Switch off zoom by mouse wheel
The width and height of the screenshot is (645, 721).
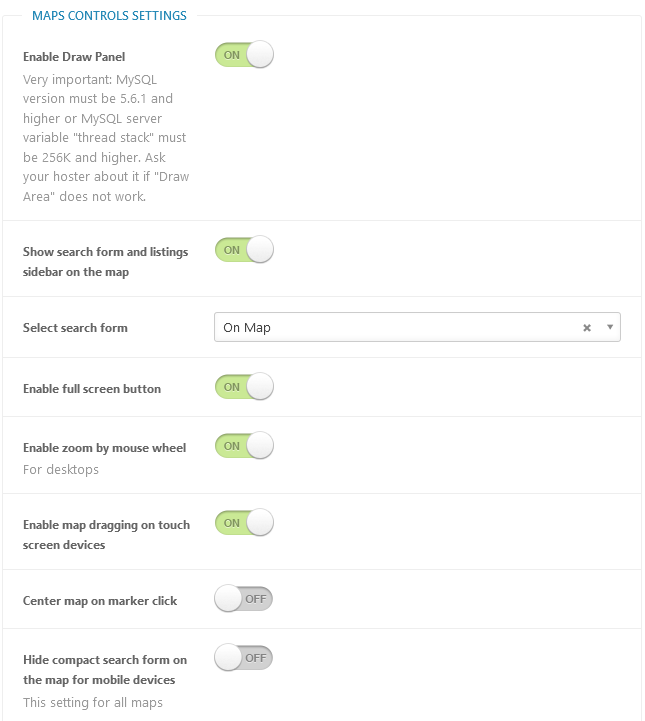tap(244, 446)
